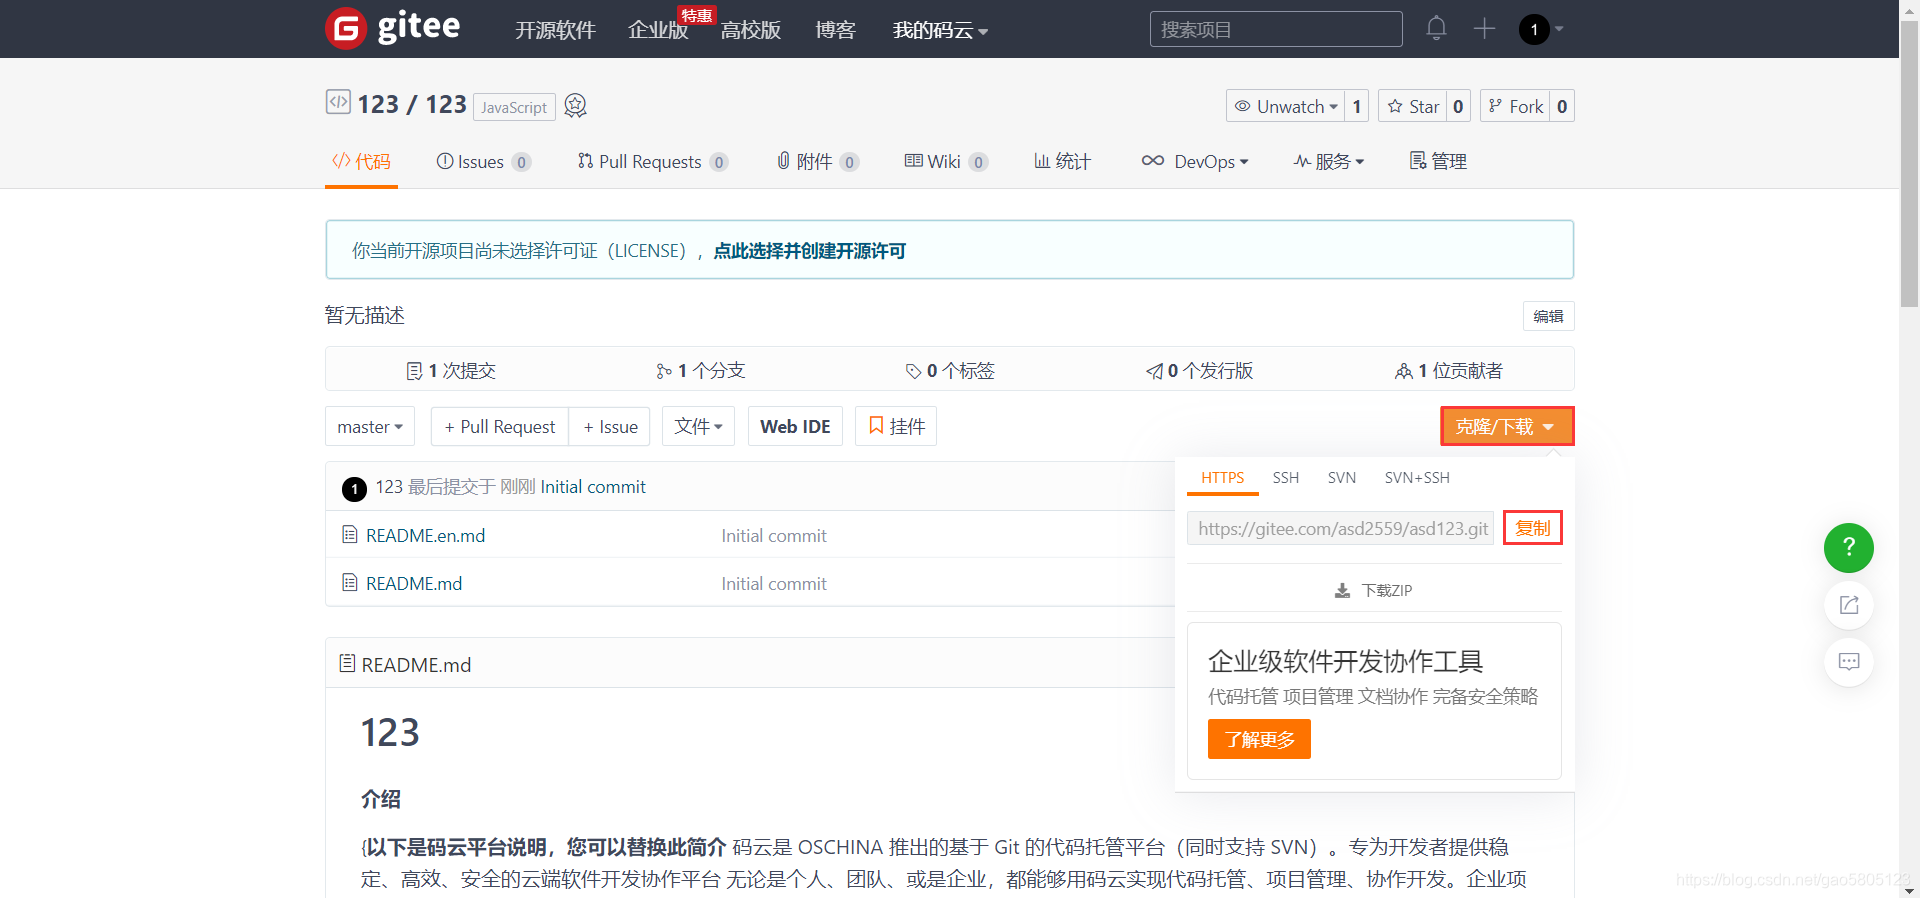Open the Pull Requests tab
This screenshot has height=898, width=1920.
pos(652,161)
